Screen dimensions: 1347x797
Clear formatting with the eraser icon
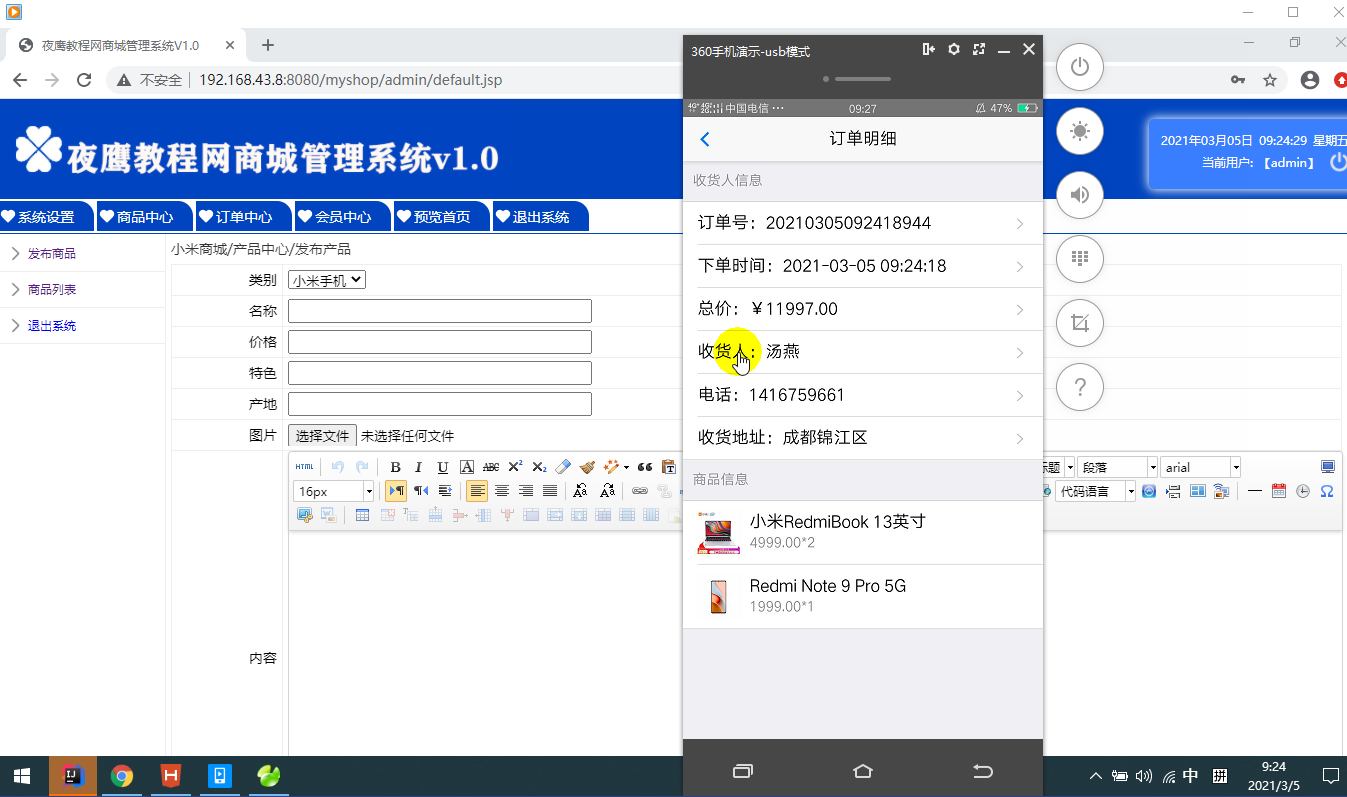tap(563, 467)
